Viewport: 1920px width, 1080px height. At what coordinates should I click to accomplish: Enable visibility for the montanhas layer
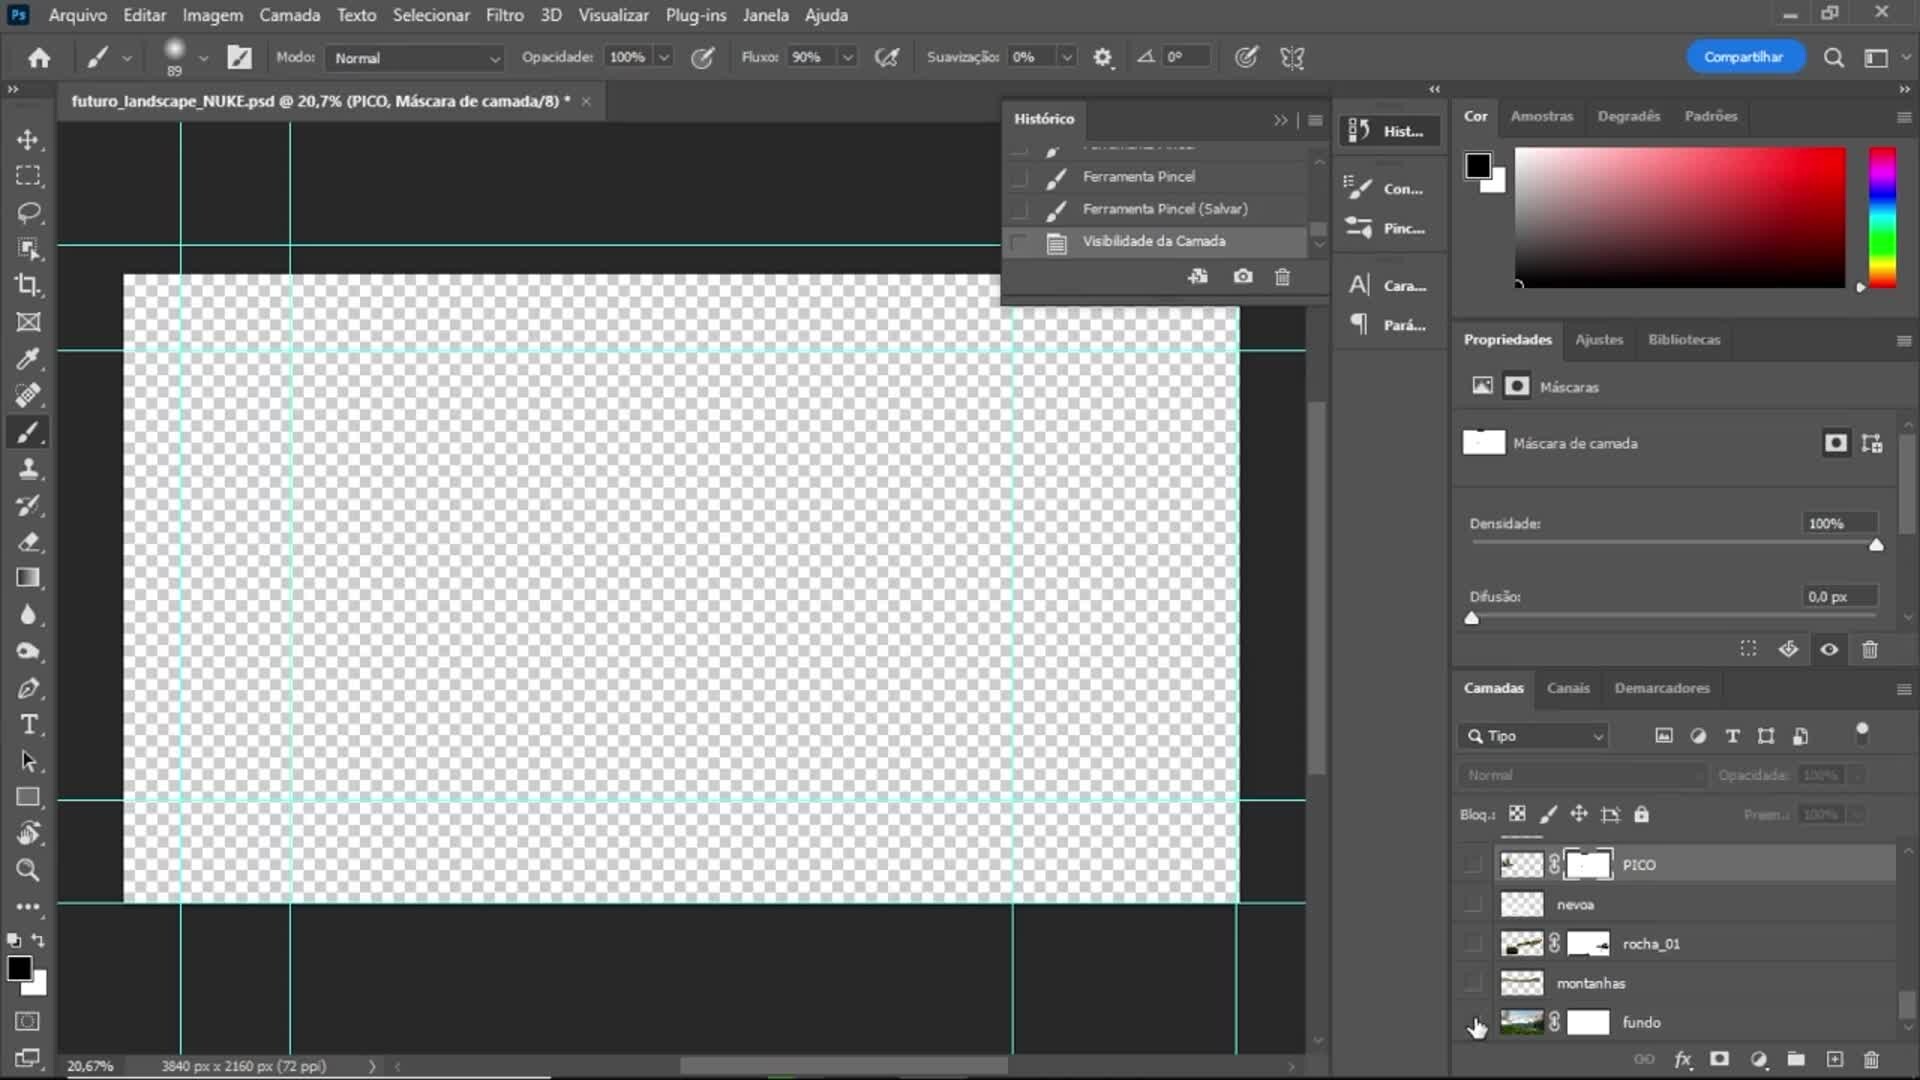(1473, 983)
